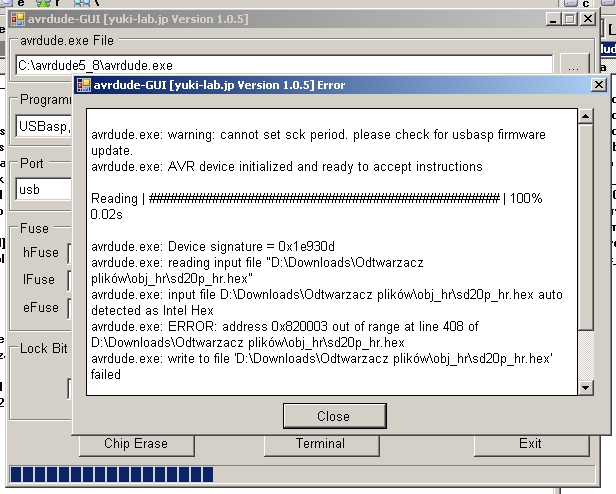Minimize the main avrdude-GUI window

553,19
